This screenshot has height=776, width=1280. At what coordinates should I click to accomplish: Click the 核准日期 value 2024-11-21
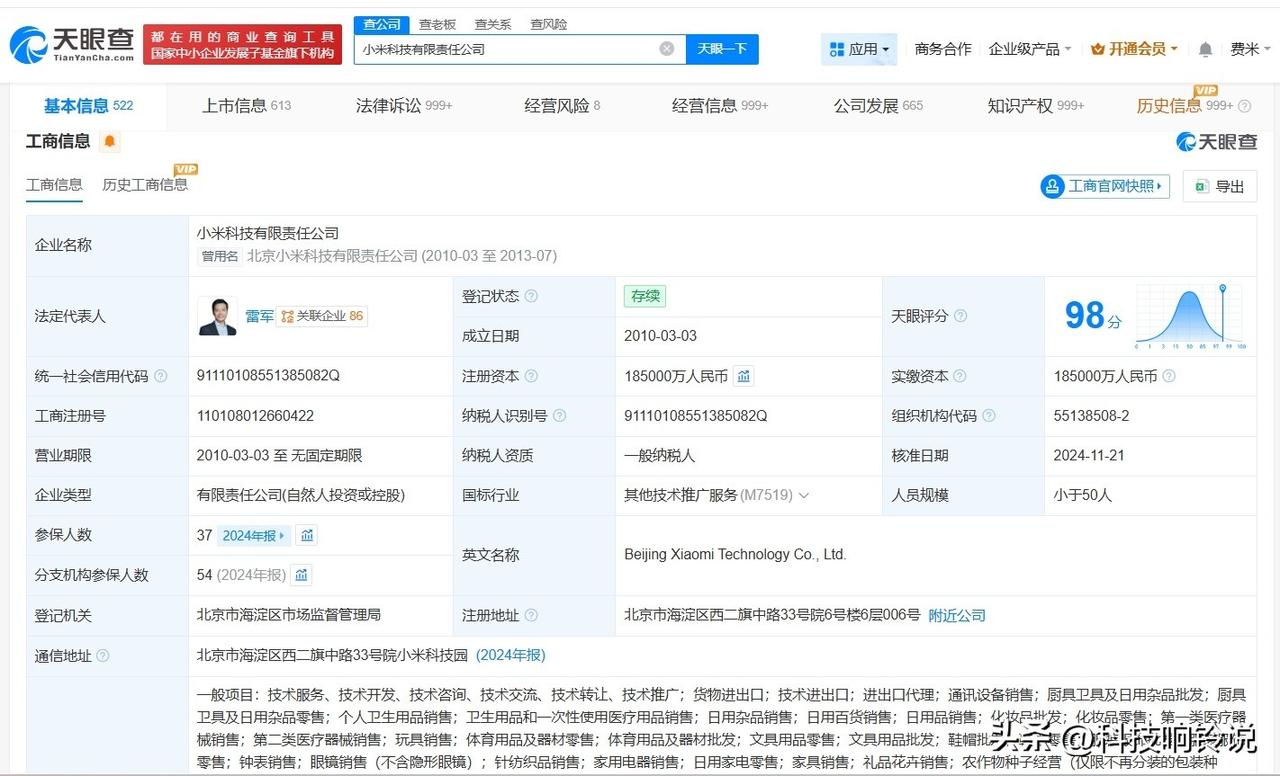(x=1089, y=456)
